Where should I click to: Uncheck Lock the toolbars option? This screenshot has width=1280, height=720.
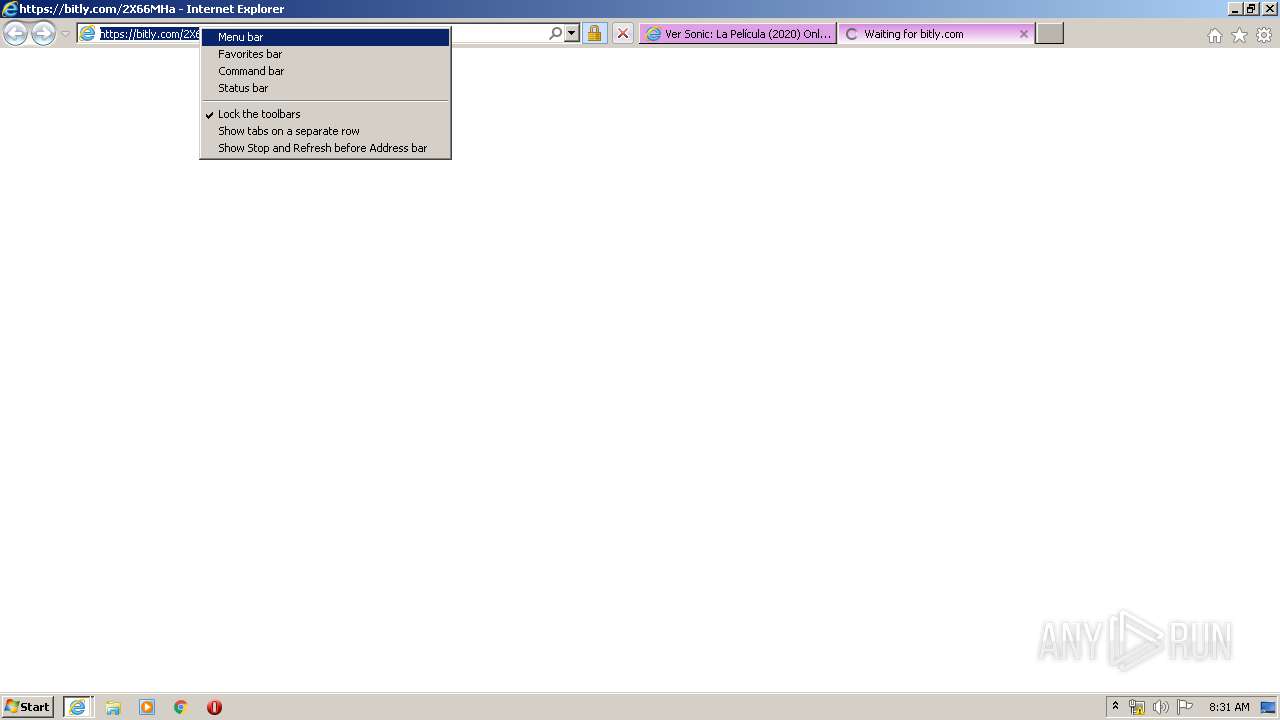[x=325, y=114]
